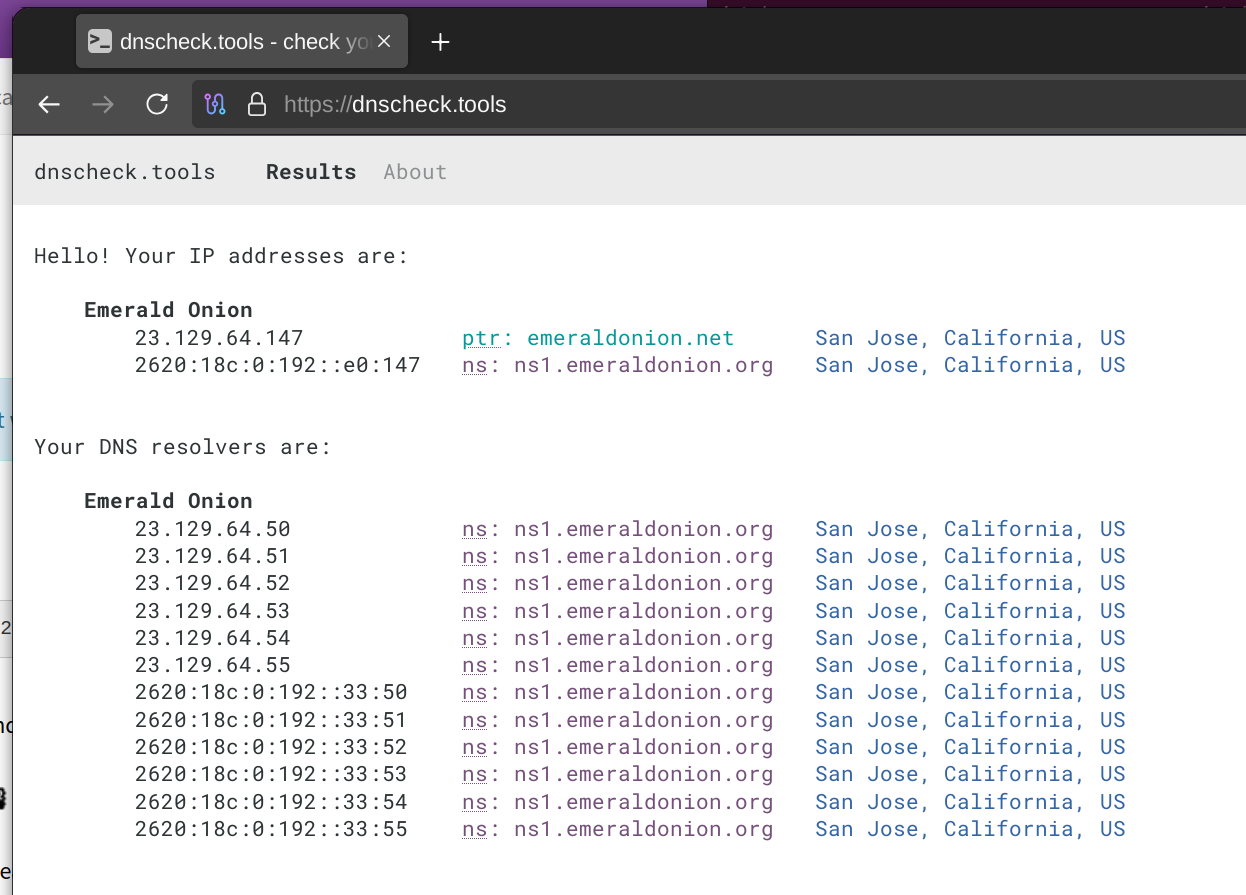The width and height of the screenshot is (1246, 895).
Task: Click 'Hello! Your IP addresses are:' text
Action: pos(221,256)
